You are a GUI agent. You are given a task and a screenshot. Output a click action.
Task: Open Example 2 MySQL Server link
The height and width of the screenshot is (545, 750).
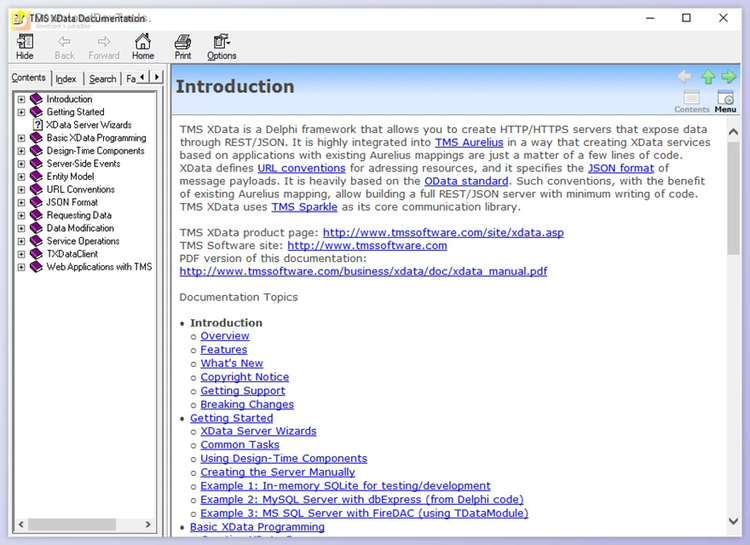[362, 500]
